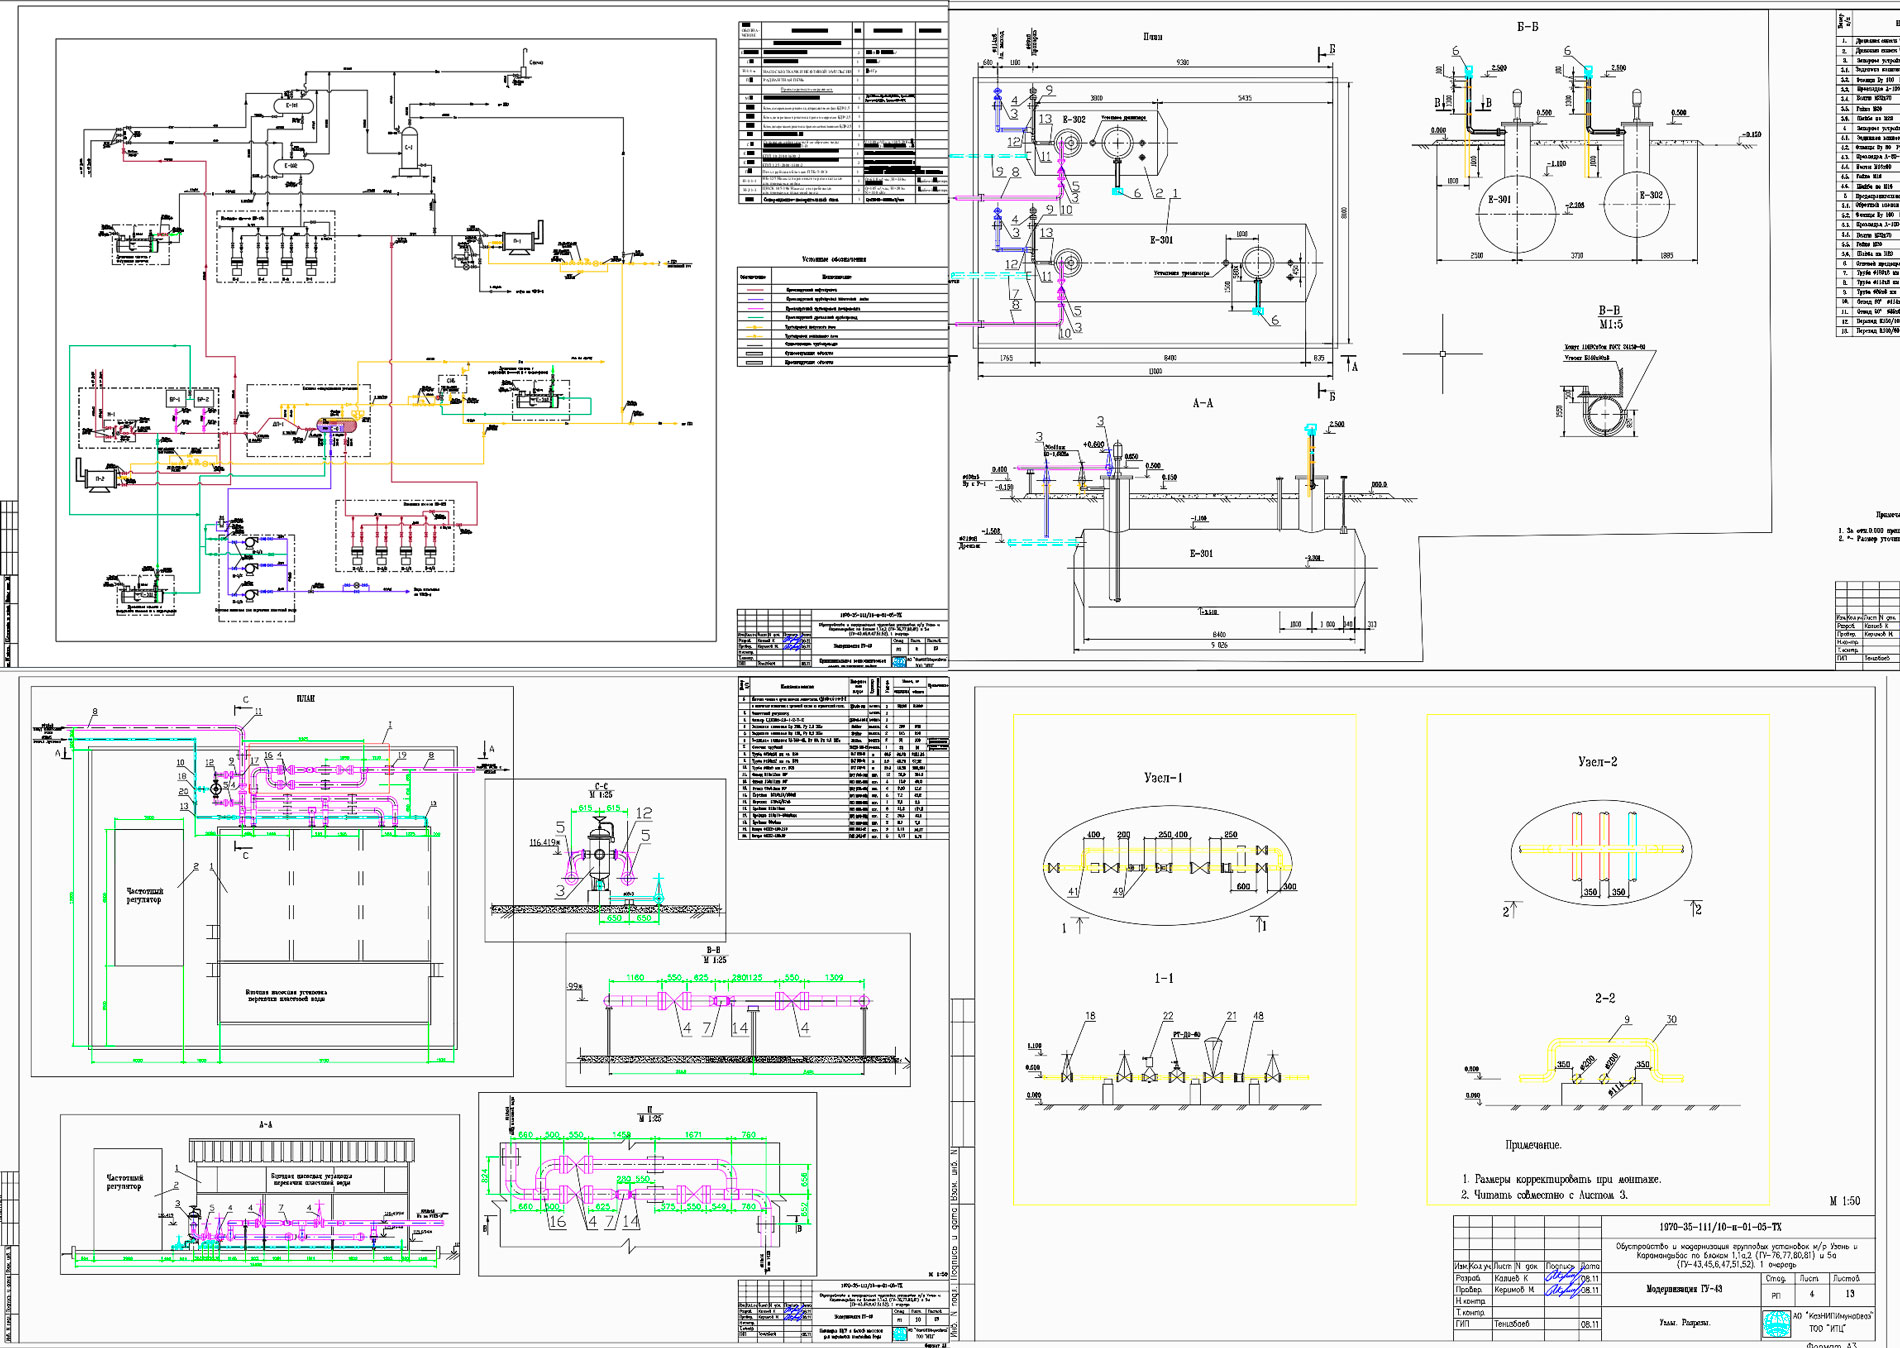The width and height of the screenshot is (1900, 1348).
Task: Select callout number '22' in section 1-1
Action: coord(1168,1016)
